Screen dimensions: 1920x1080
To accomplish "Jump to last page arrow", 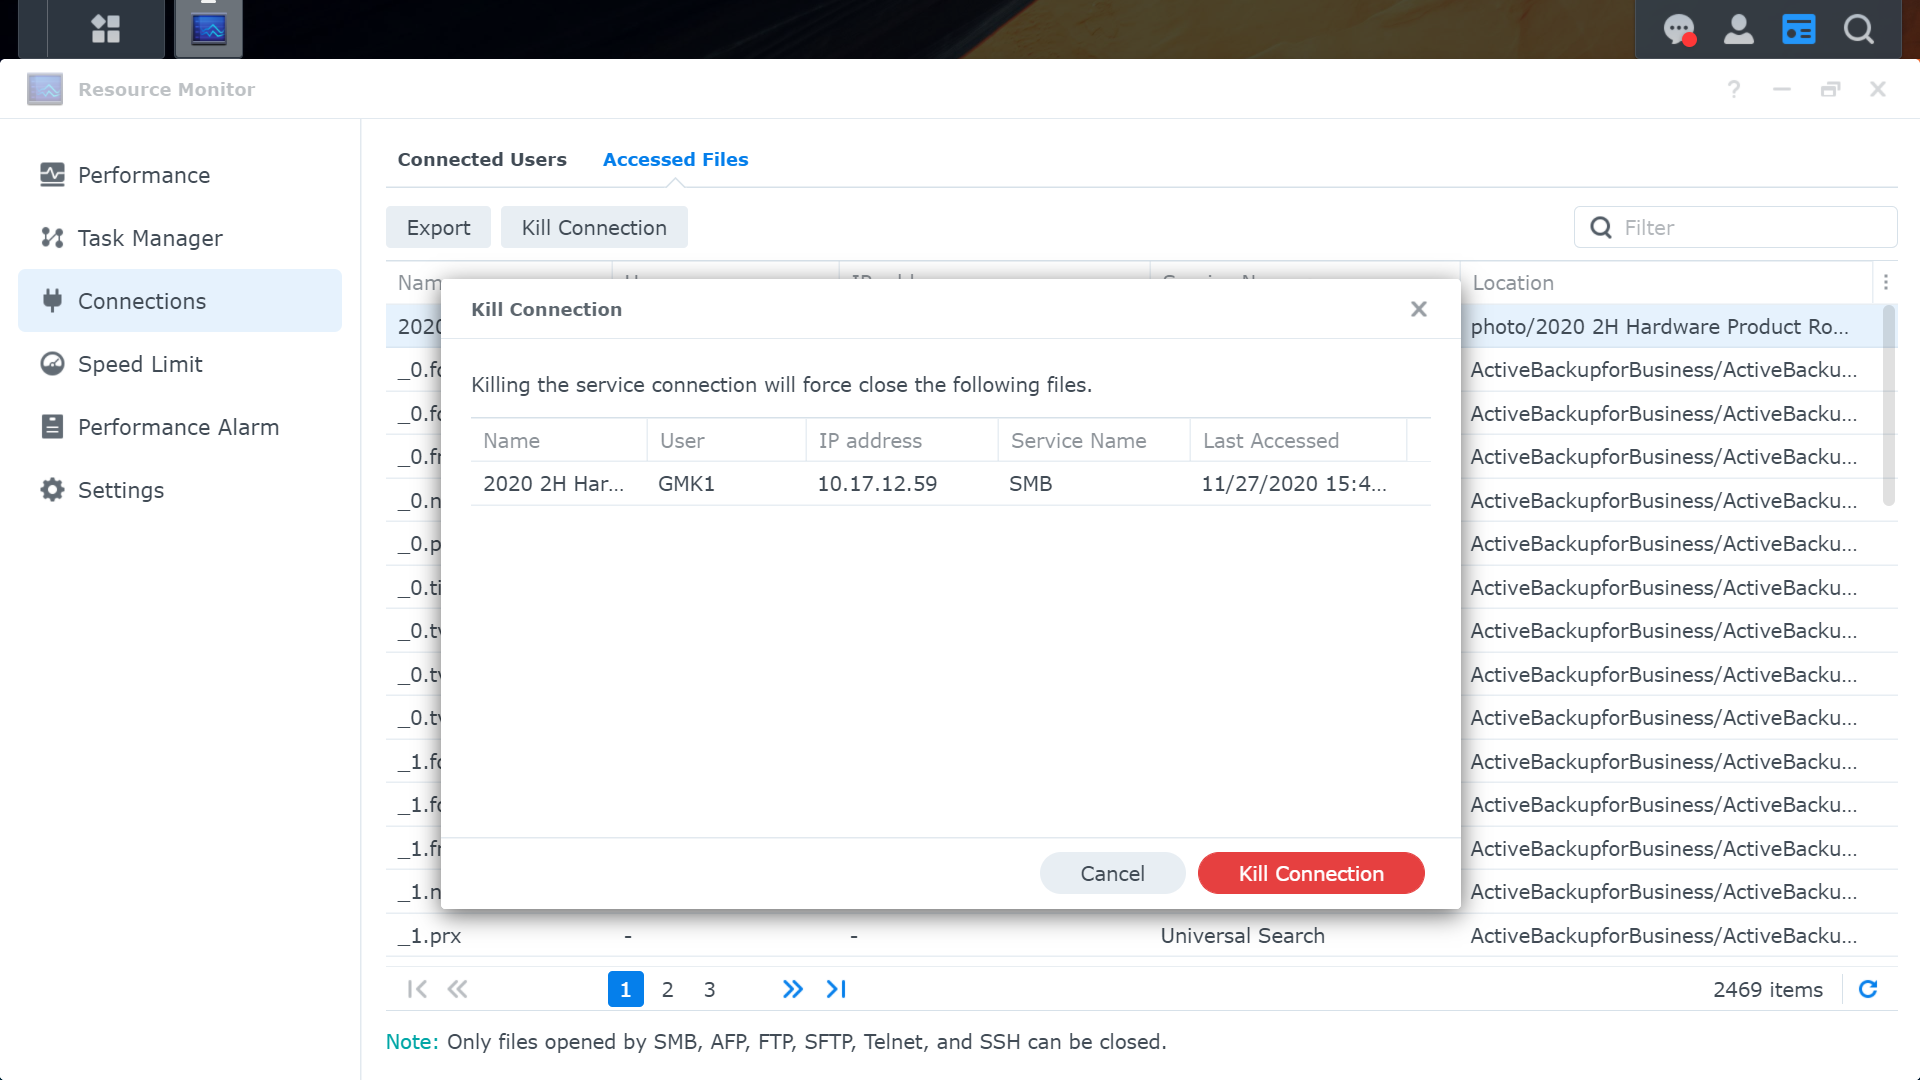I will tap(836, 989).
